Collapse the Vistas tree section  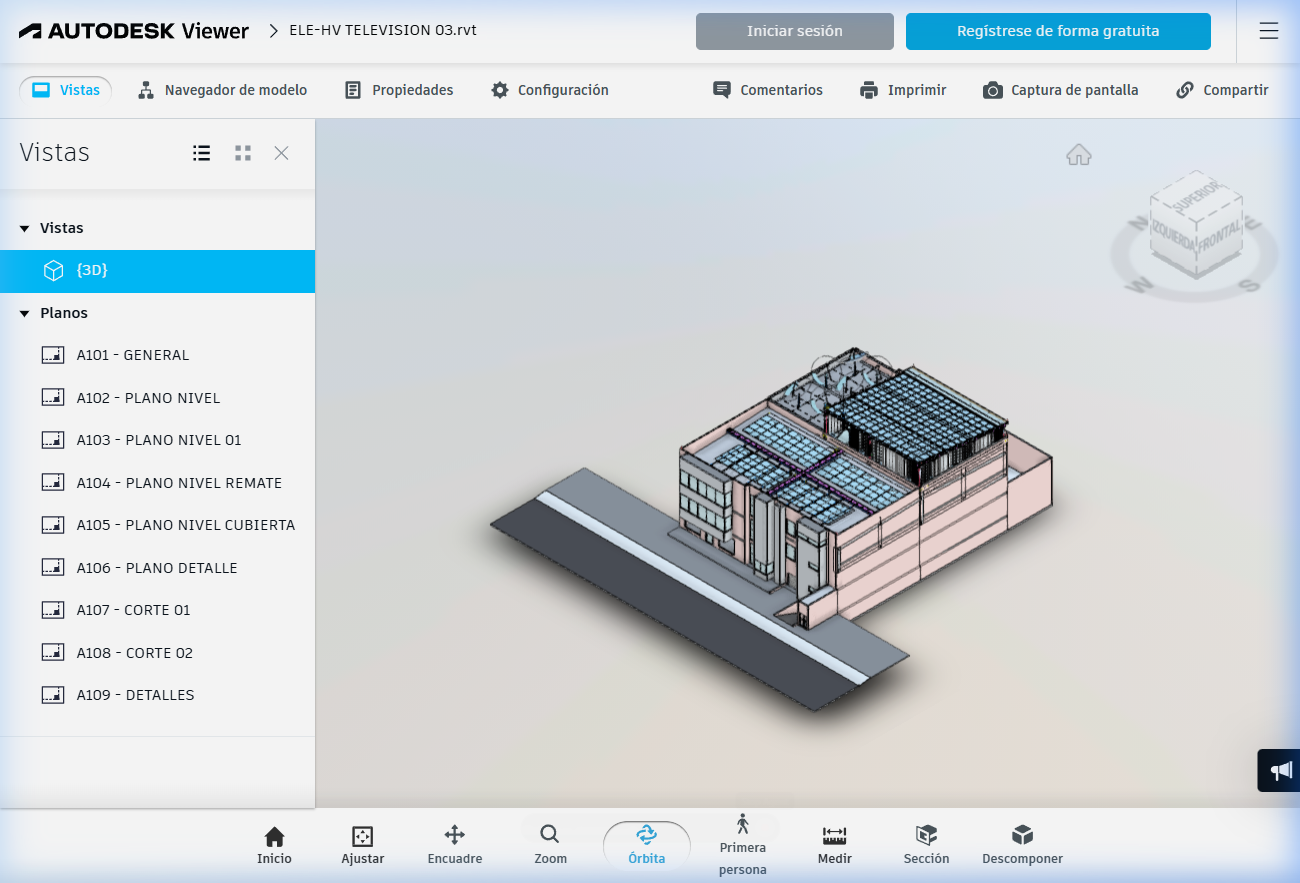pos(25,229)
